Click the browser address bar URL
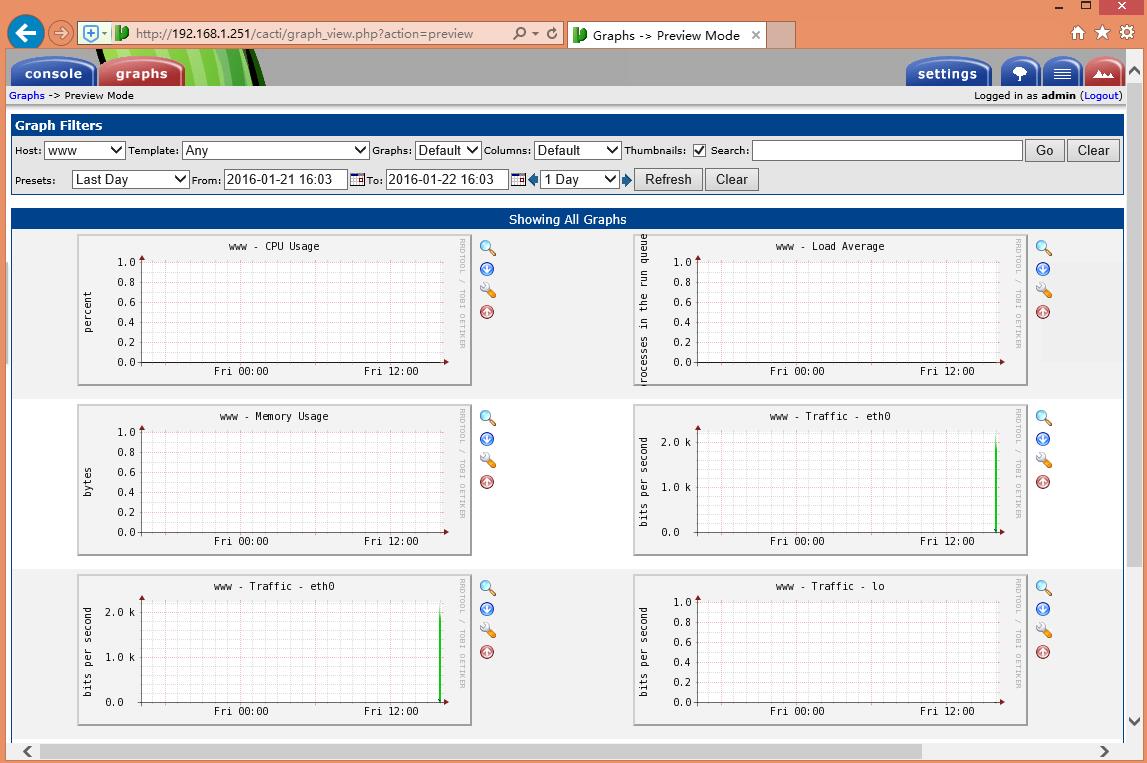Viewport: 1147px width, 763px height. pyautogui.click(x=304, y=34)
